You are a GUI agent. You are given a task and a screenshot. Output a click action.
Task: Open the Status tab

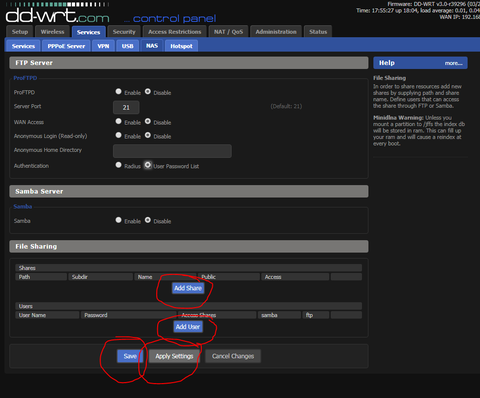point(318,32)
